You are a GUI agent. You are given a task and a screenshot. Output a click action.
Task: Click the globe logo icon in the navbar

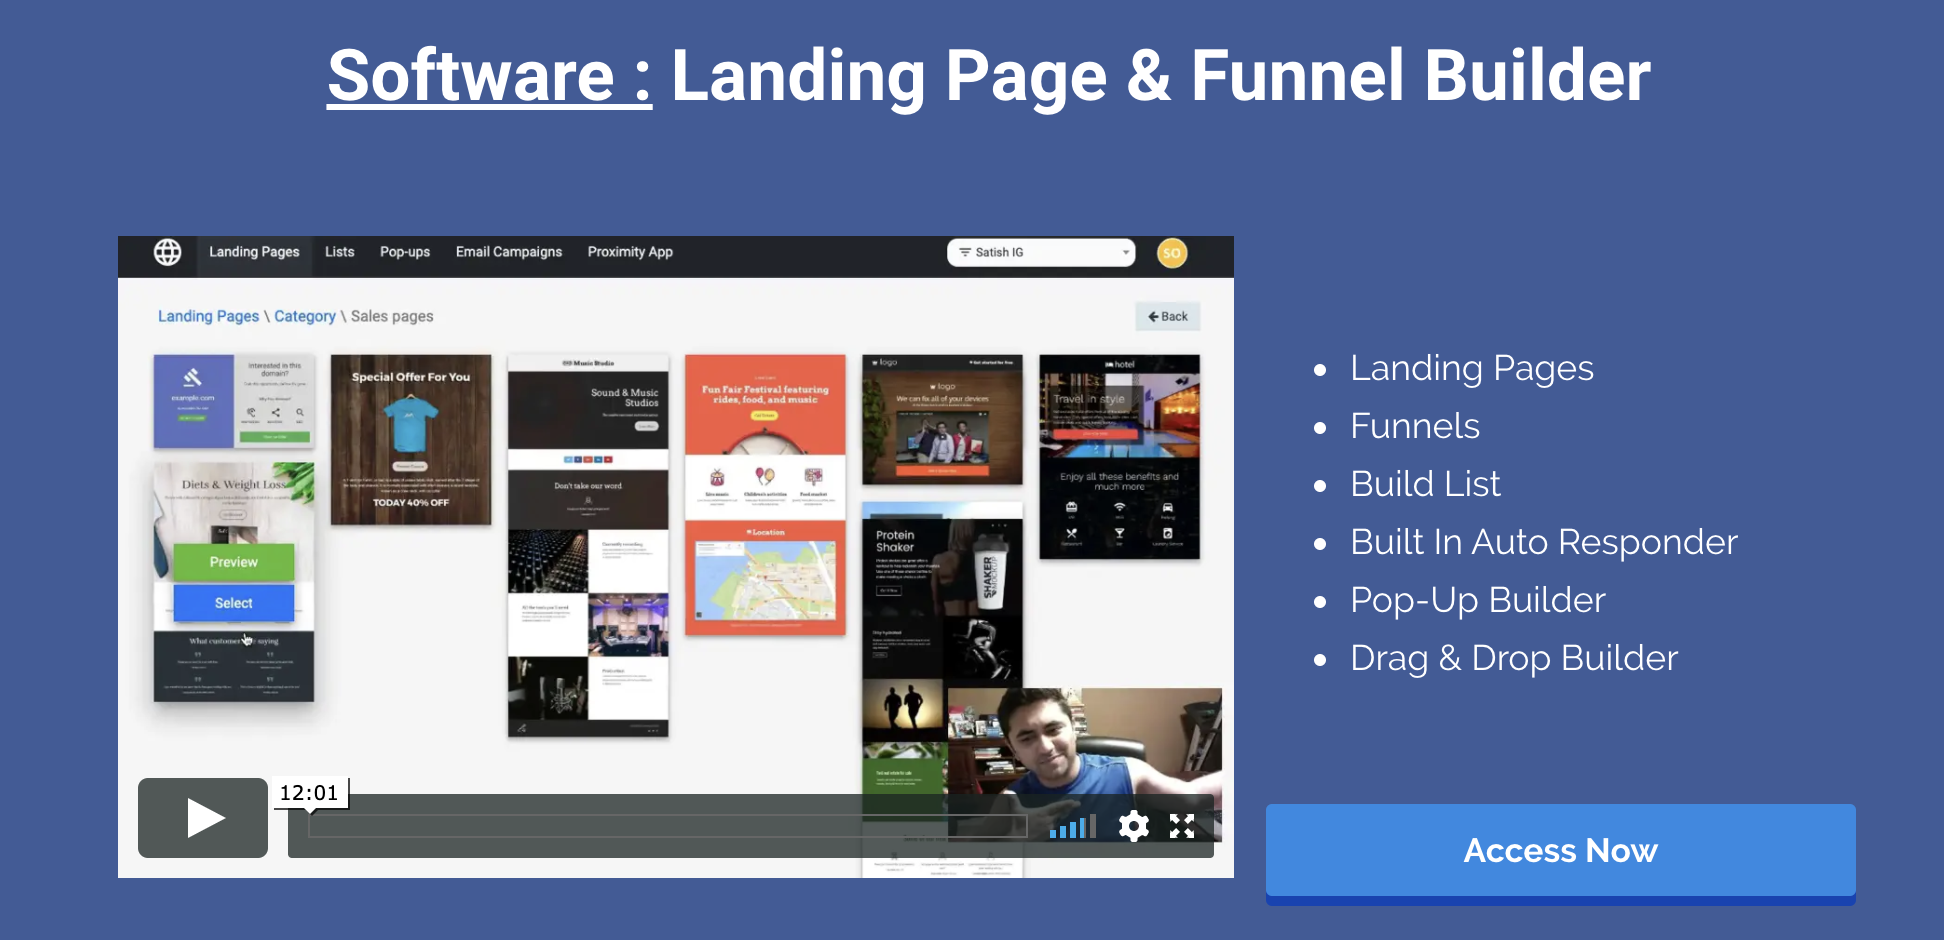(x=167, y=252)
